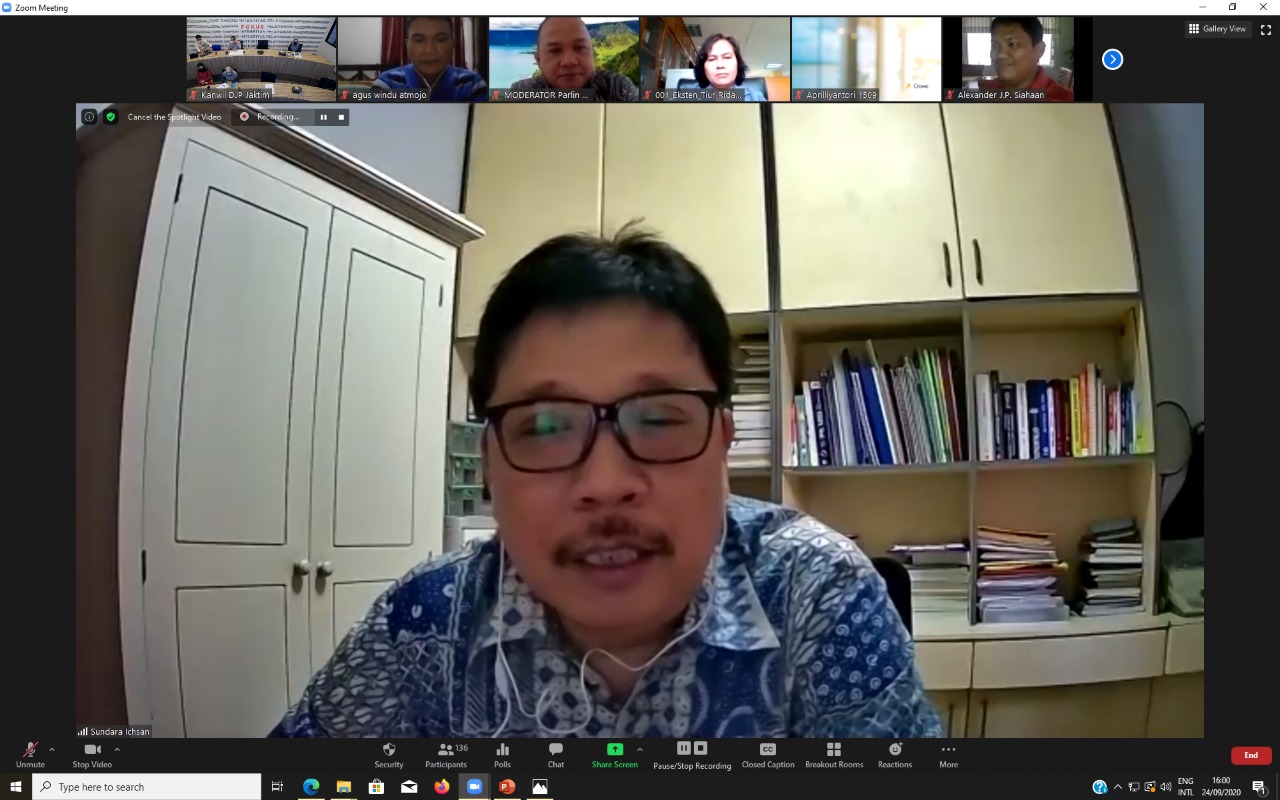Enable Closed Caption
1280x800 pixels.
click(x=767, y=750)
